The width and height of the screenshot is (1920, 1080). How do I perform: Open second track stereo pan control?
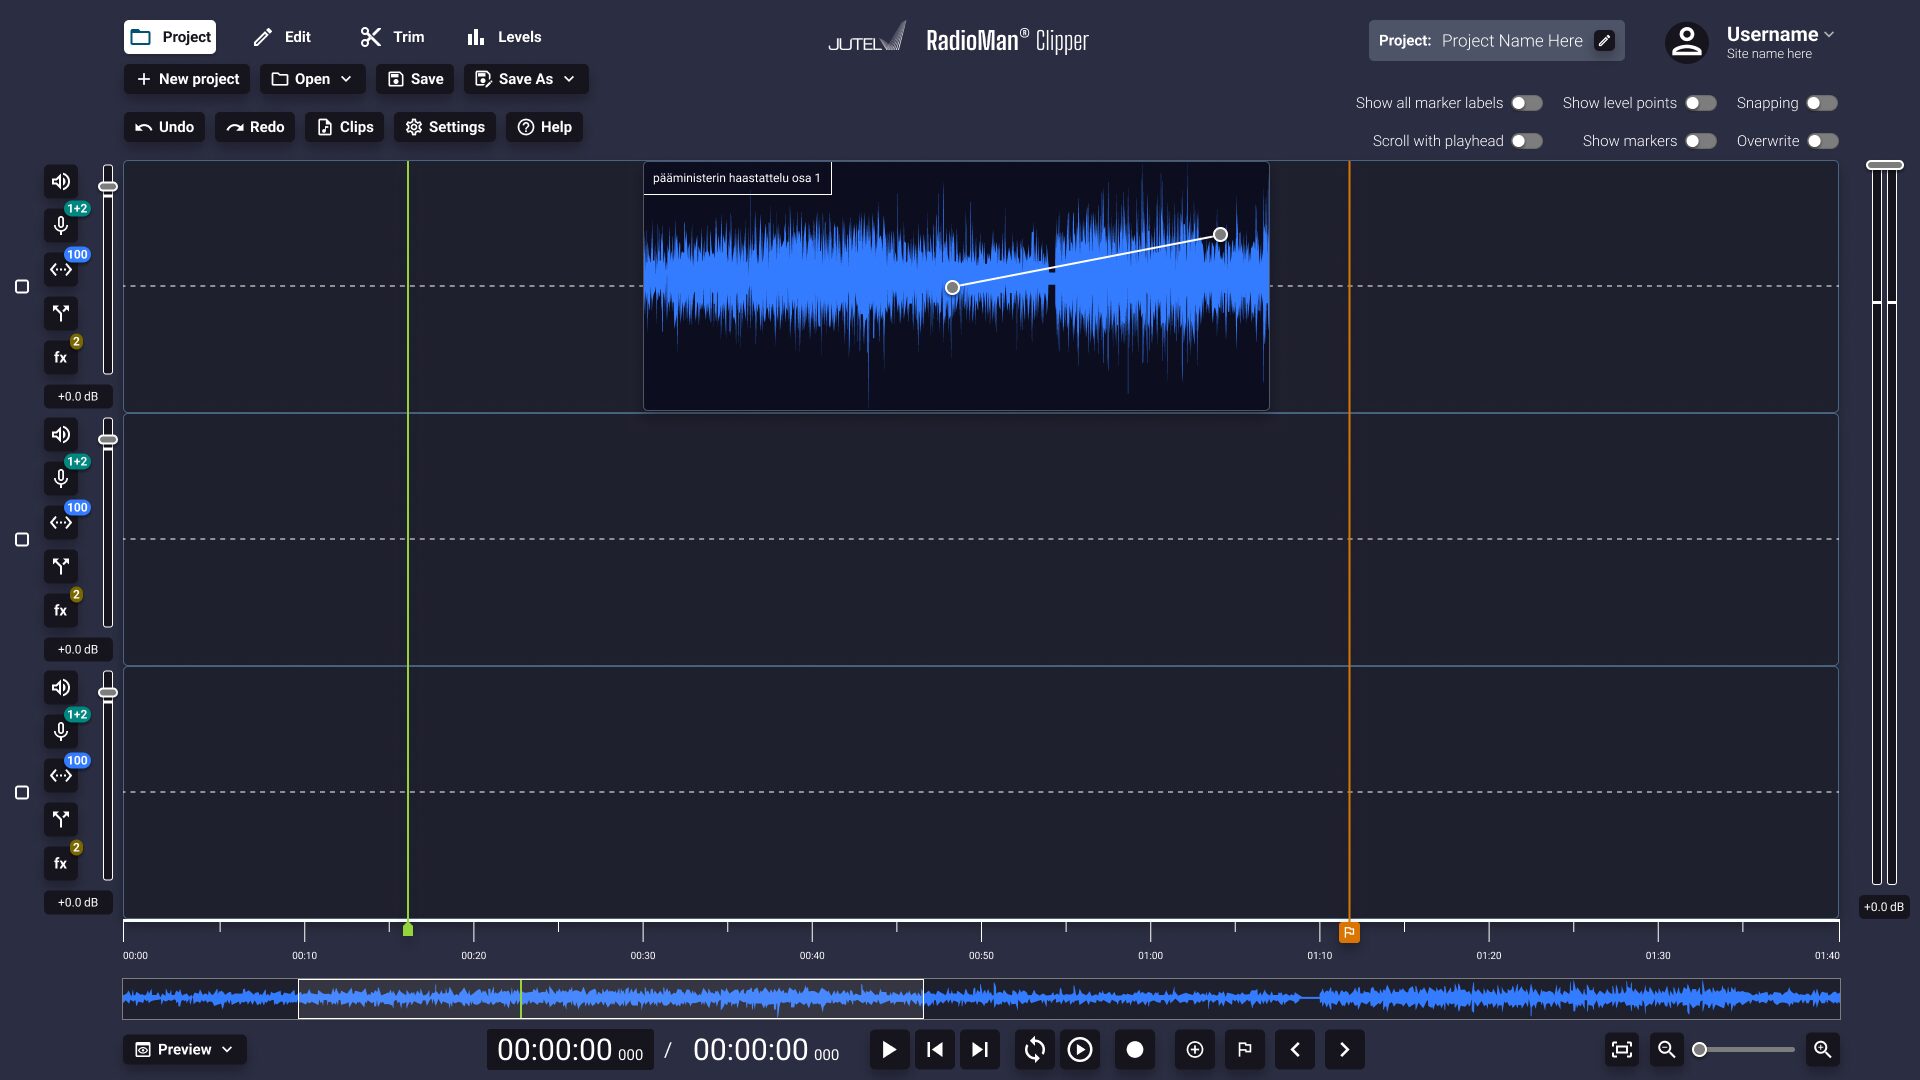61,522
